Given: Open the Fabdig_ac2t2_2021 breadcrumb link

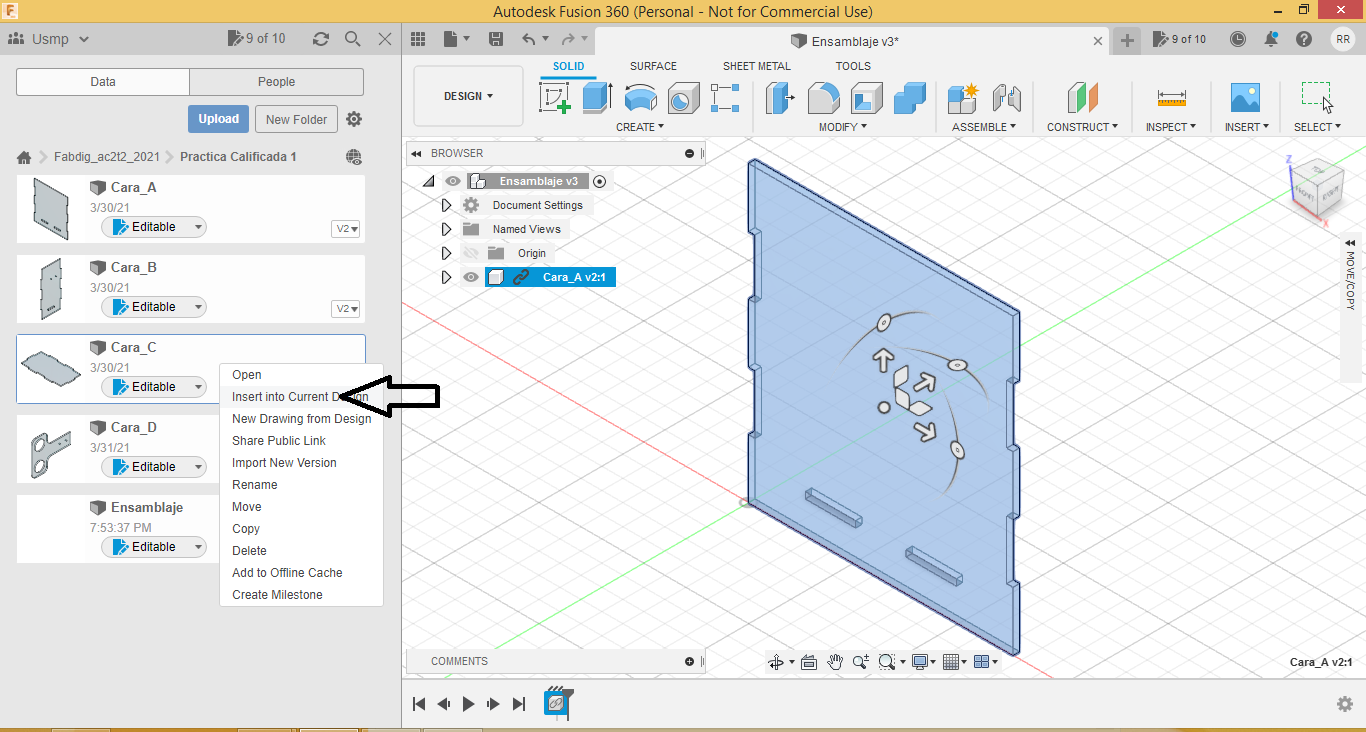Looking at the screenshot, I should pos(107,157).
